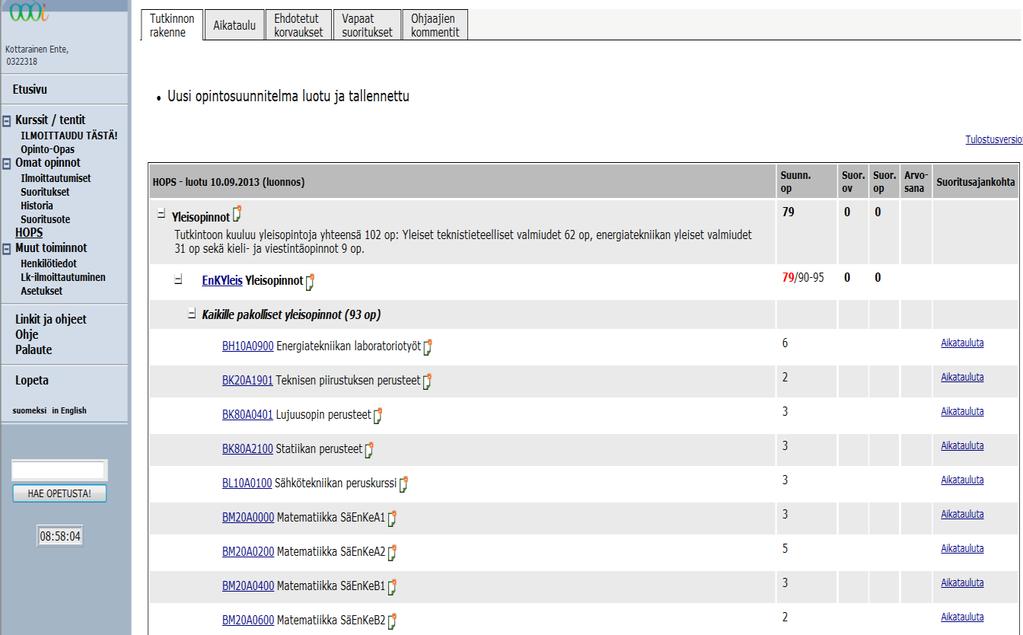Click the teaching search input field
The height and width of the screenshot is (635, 1023).
click(59, 470)
